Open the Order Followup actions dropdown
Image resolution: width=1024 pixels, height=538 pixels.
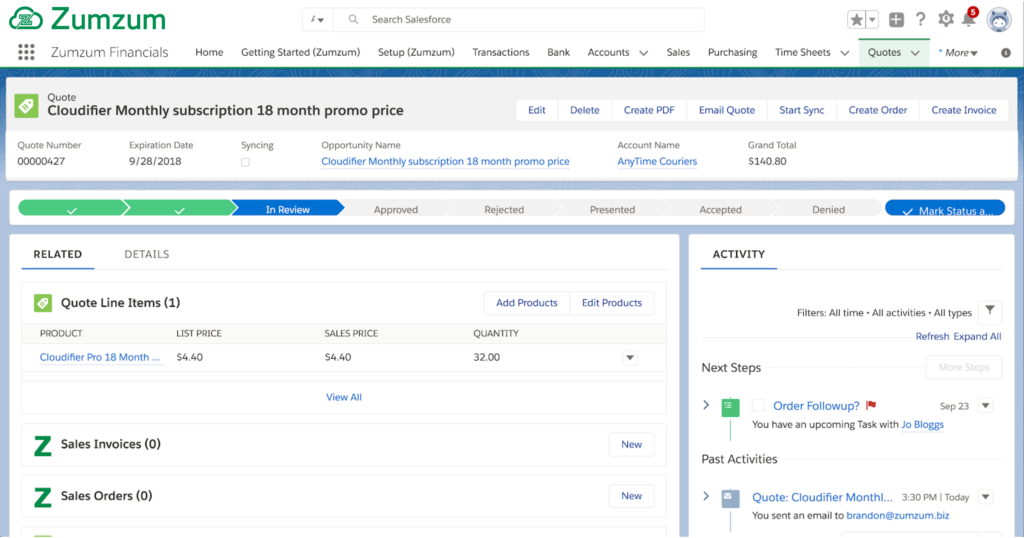(x=985, y=405)
